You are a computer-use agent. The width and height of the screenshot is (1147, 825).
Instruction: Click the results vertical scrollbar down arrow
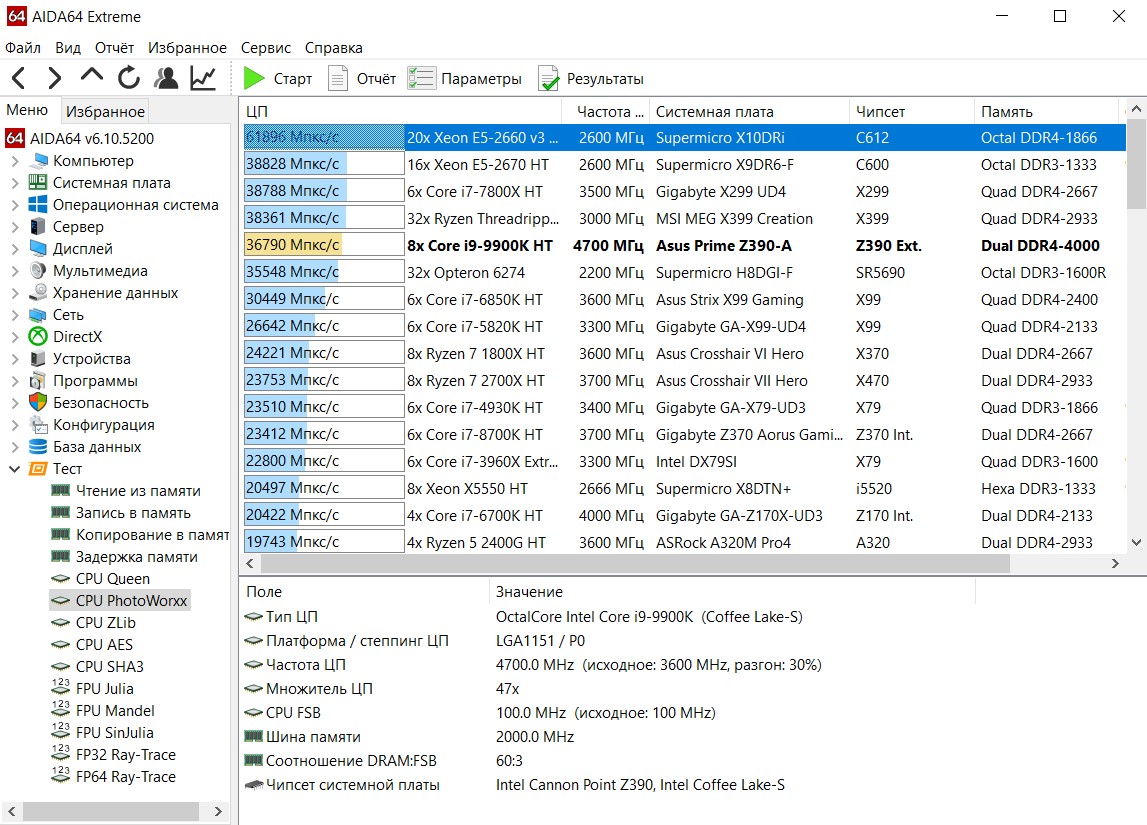click(x=1136, y=542)
